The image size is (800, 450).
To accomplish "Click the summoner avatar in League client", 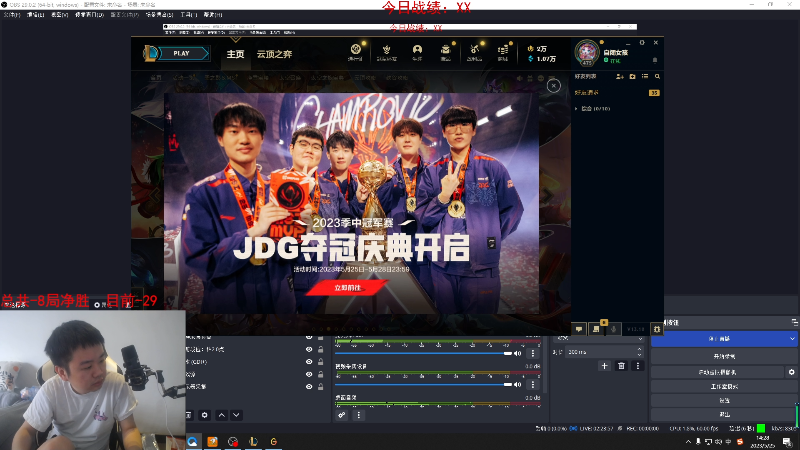I will [x=587, y=52].
